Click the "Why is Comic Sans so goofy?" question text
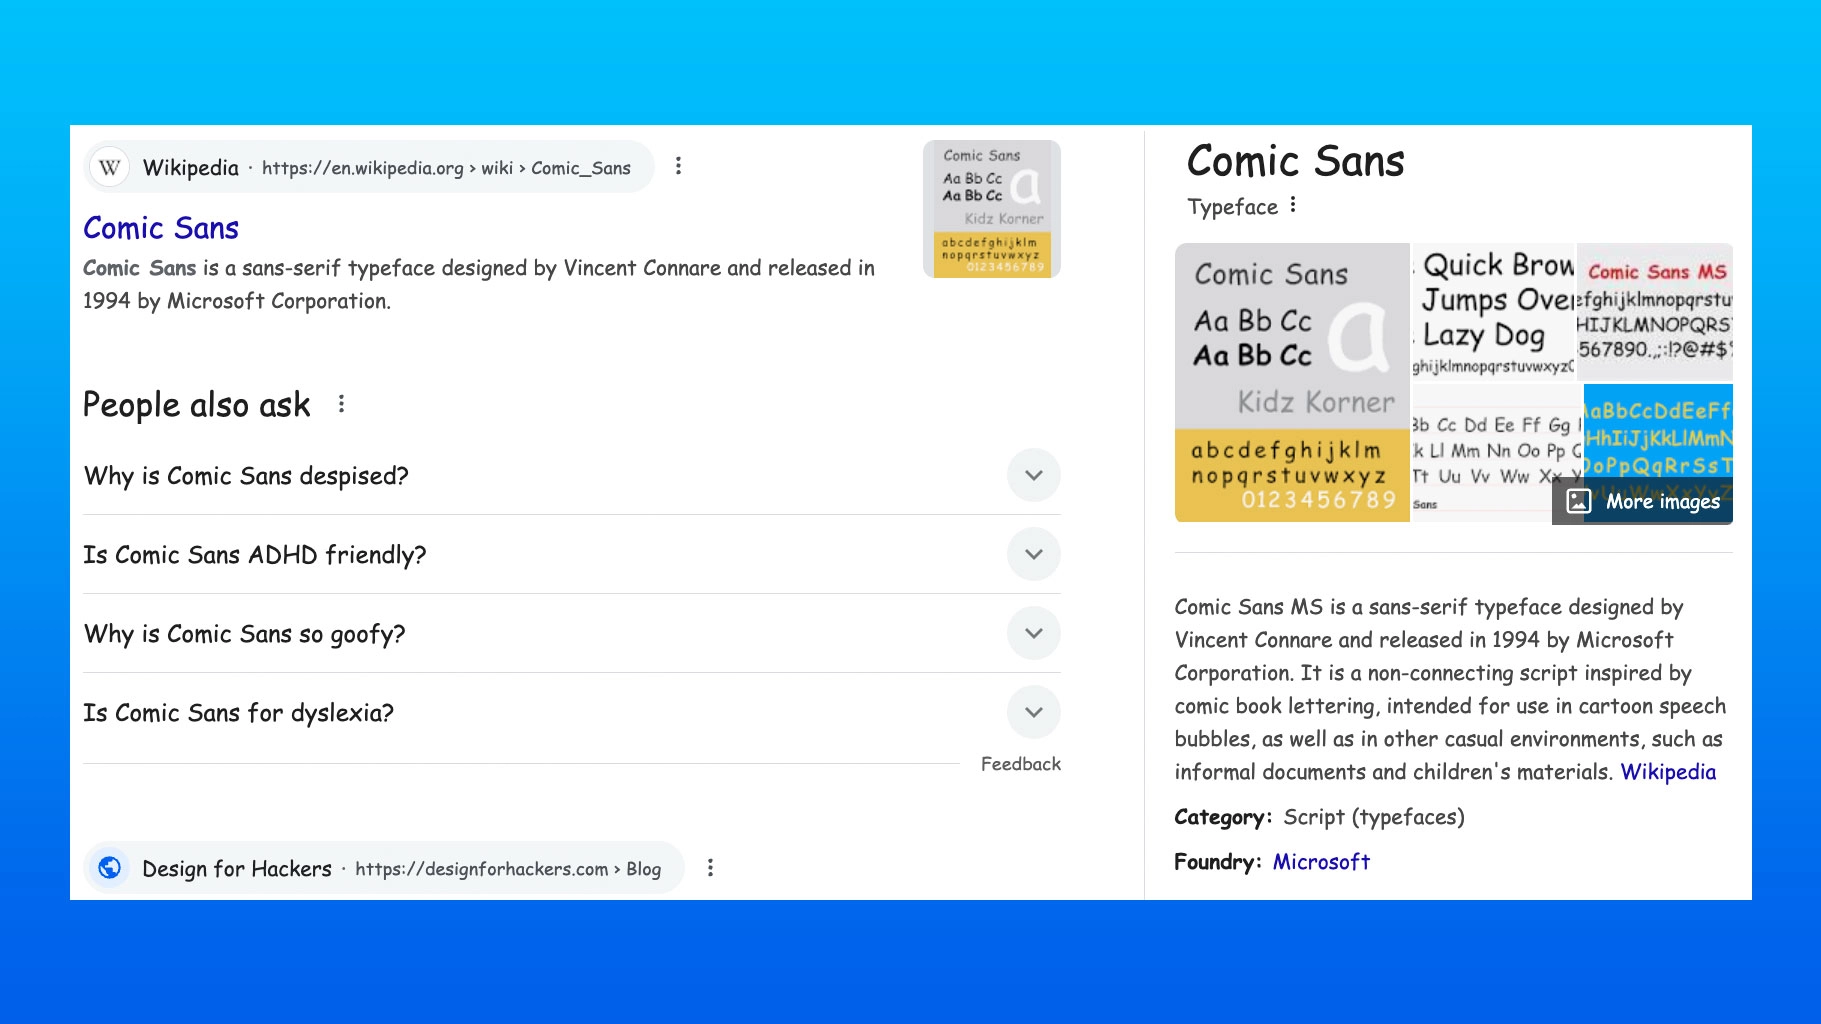This screenshot has height=1024, width=1821. 244,634
